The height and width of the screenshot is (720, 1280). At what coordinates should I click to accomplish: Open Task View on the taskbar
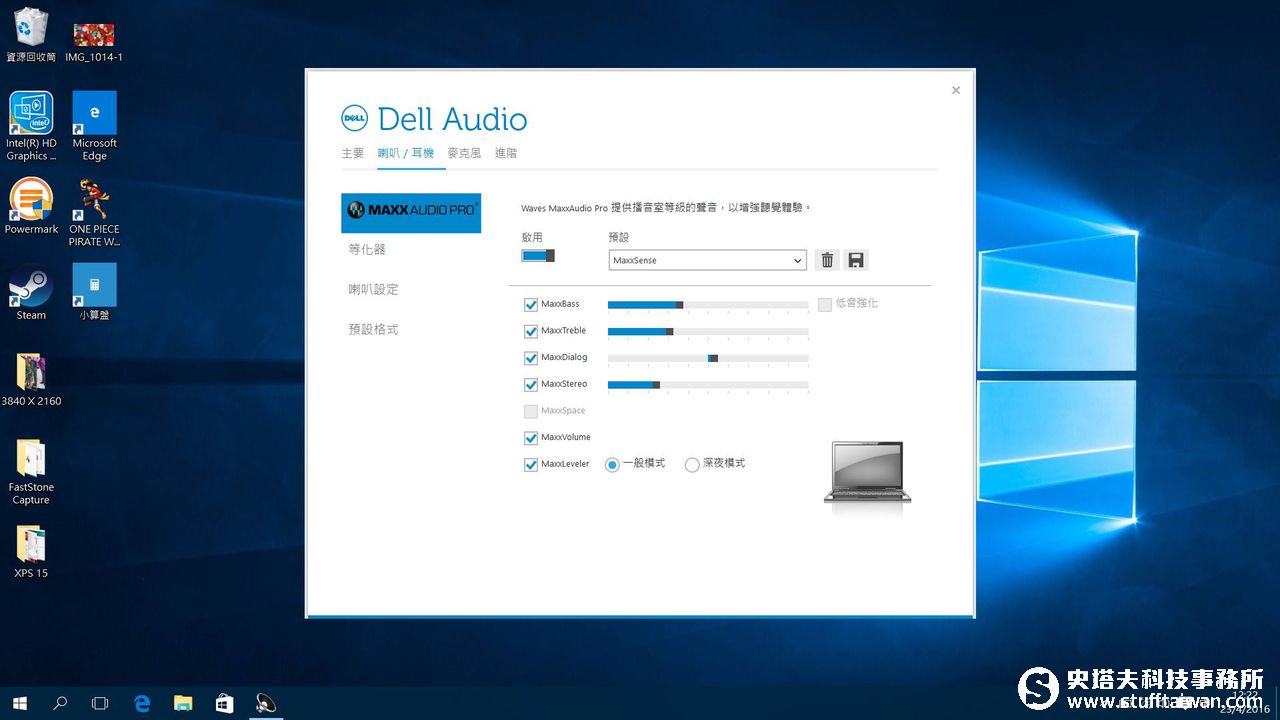click(x=100, y=703)
